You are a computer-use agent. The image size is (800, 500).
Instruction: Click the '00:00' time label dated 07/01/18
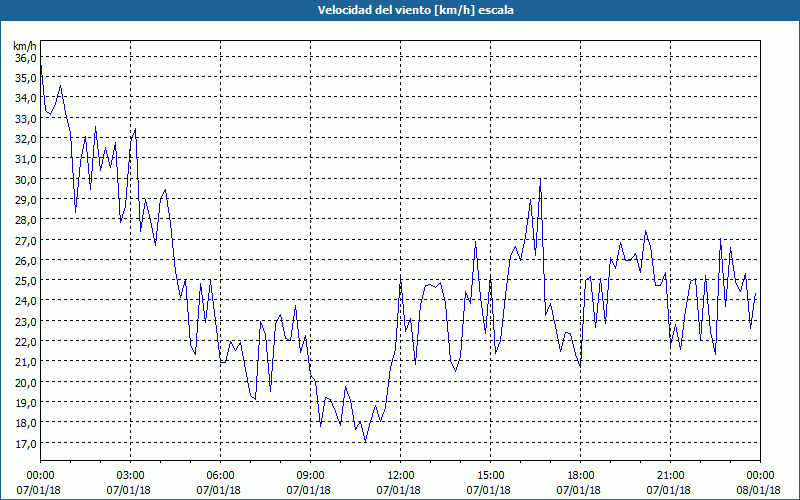(x=40, y=476)
